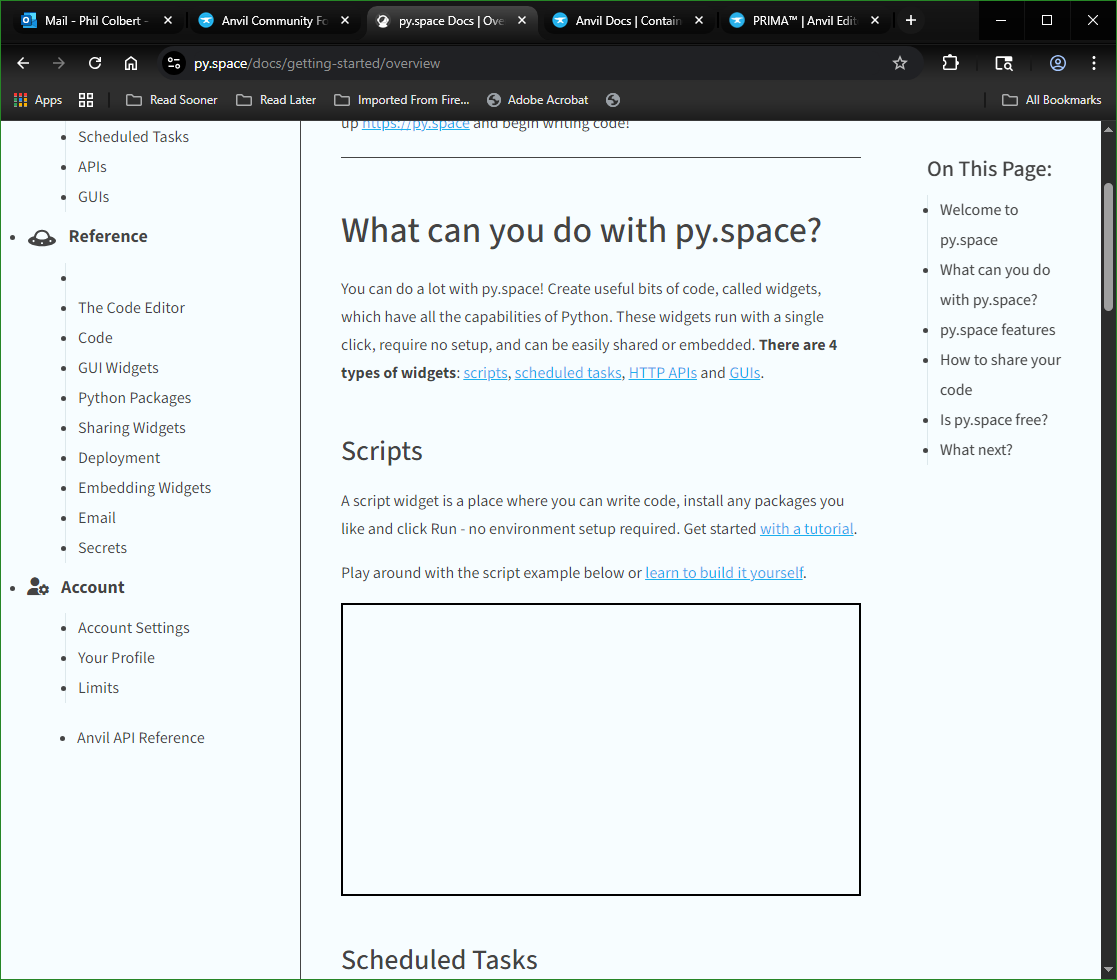Open the Code reference page
Image resolution: width=1117 pixels, height=980 pixels.
[95, 338]
